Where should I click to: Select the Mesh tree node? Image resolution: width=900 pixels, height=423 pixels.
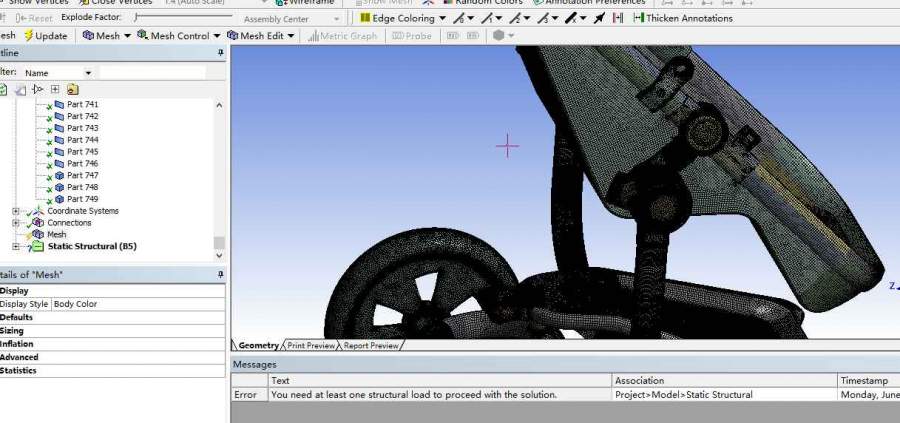click(x=56, y=235)
